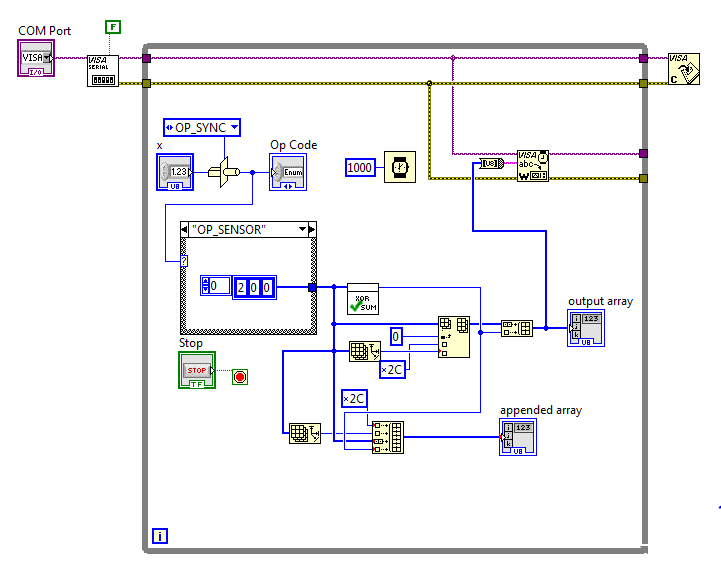The height and width of the screenshot is (579, 721).
Task: Toggle the Stop boolean control
Action: pos(197,370)
